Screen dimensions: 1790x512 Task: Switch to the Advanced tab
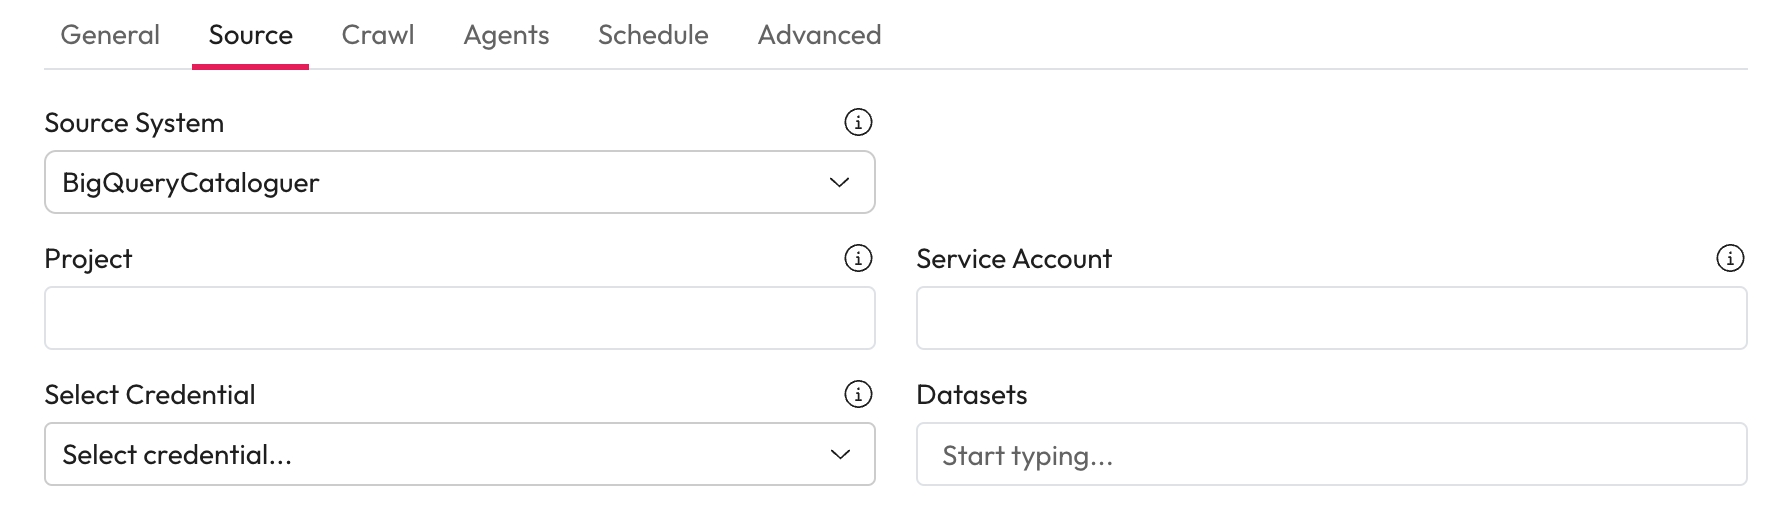(x=819, y=35)
